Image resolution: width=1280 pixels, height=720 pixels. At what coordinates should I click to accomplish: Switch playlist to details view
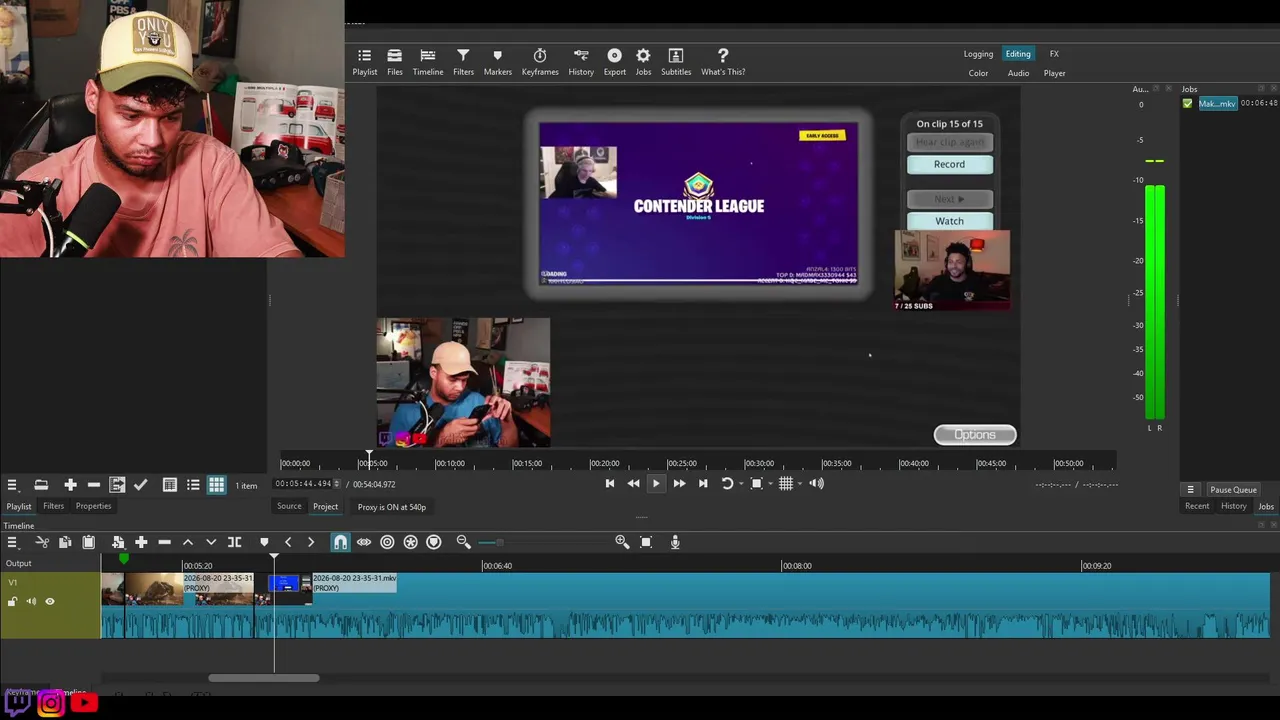[x=170, y=485]
